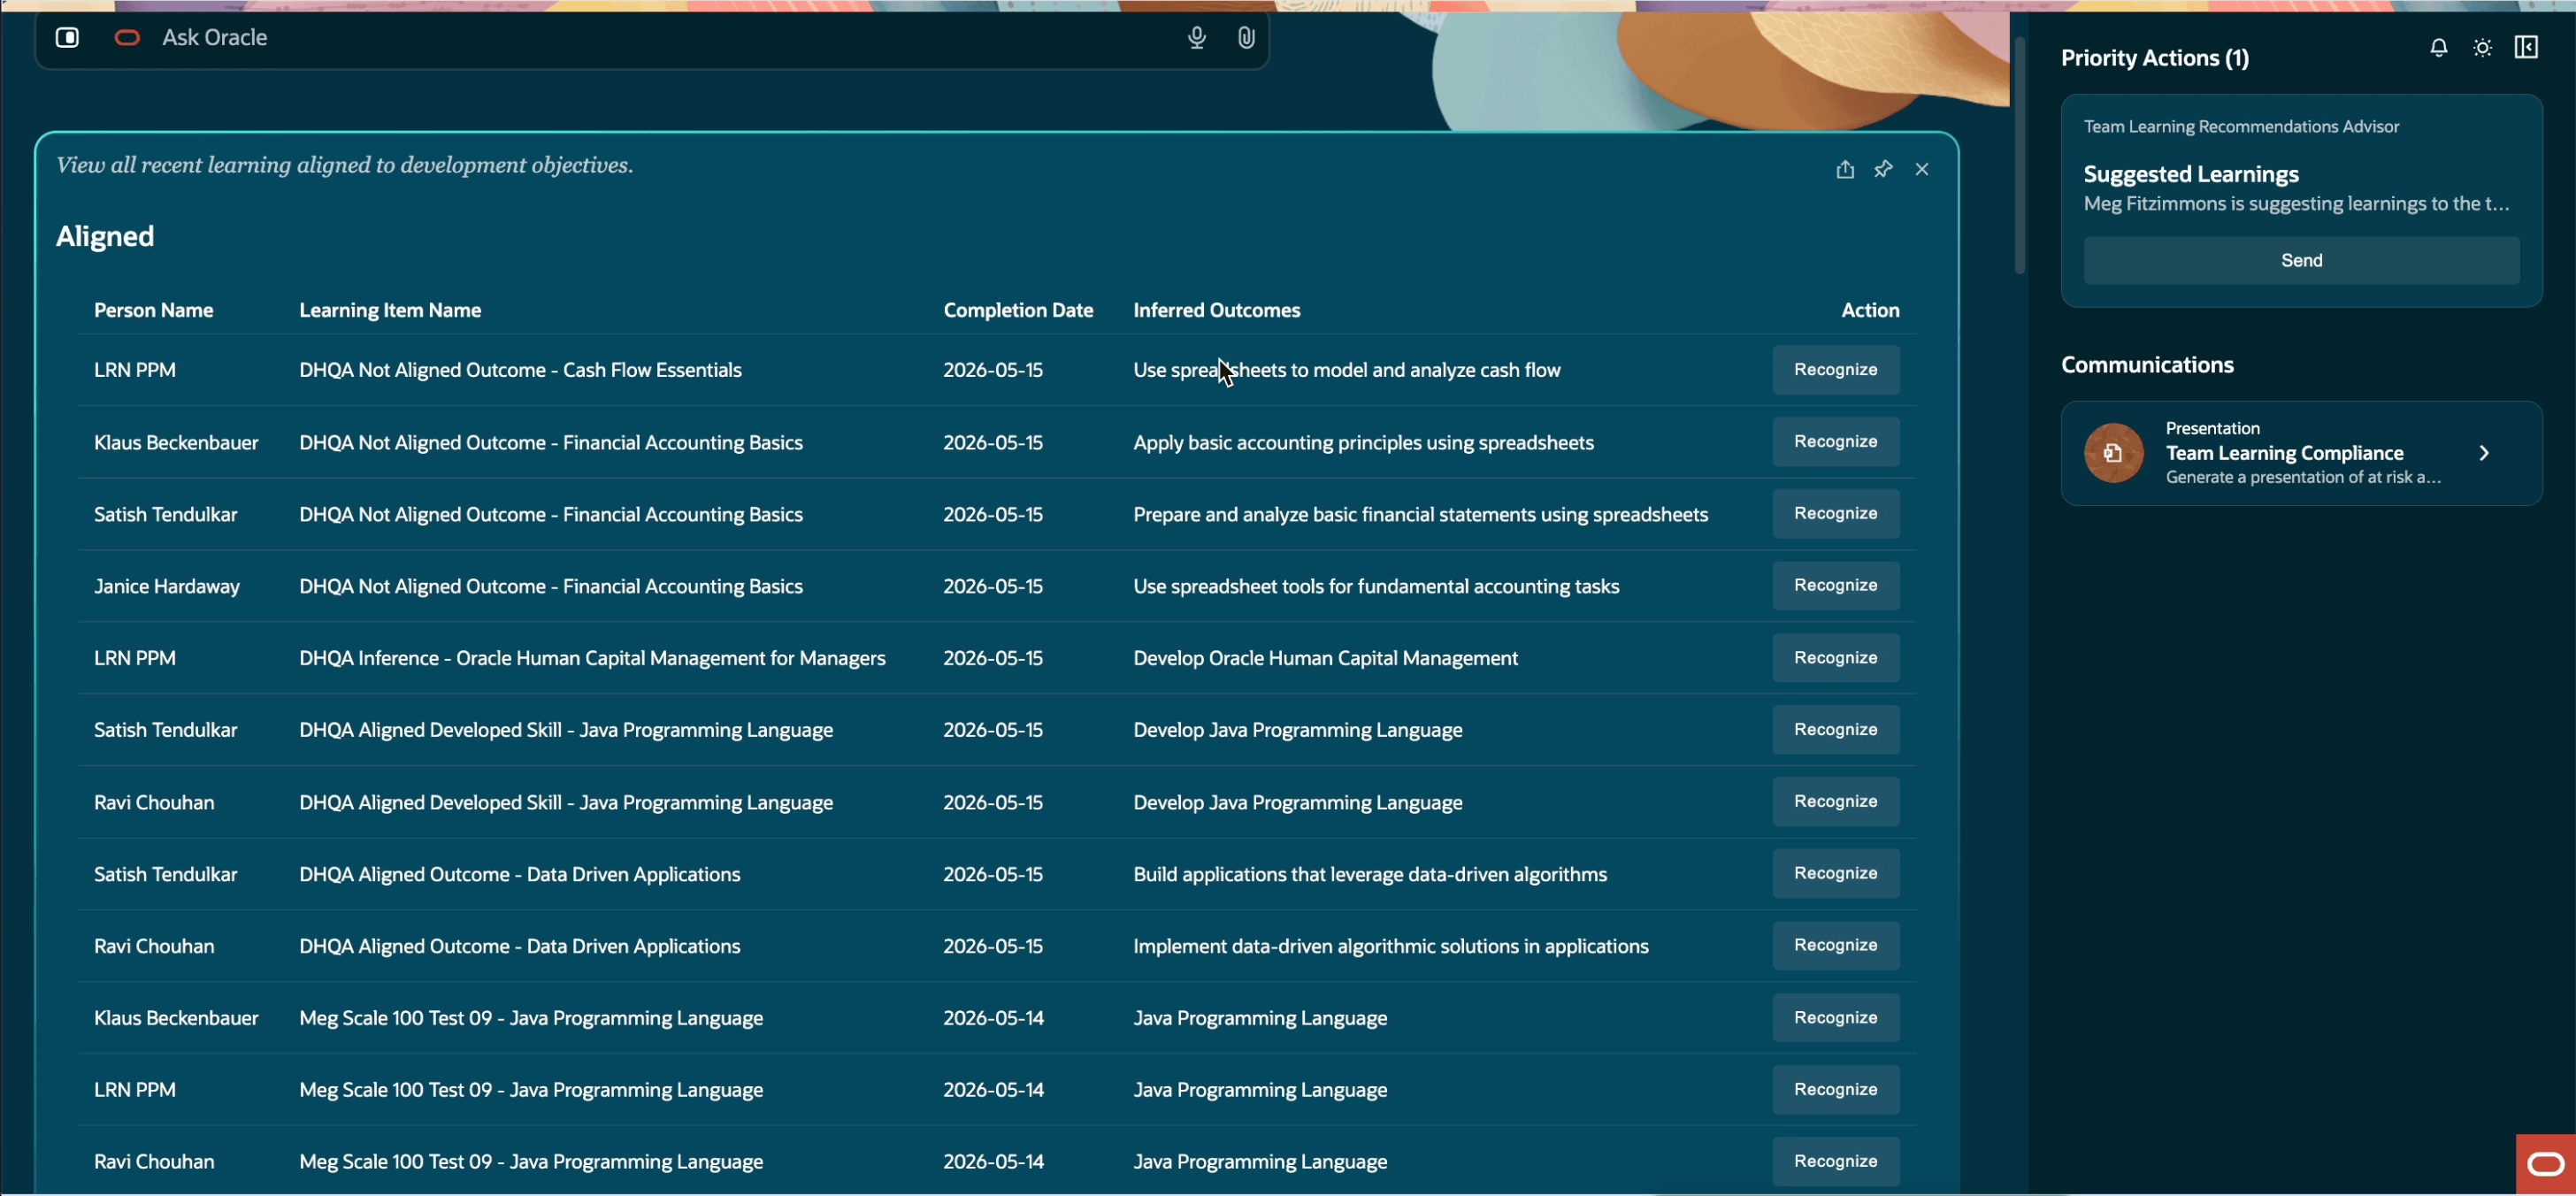The height and width of the screenshot is (1196, 2576).
Task: Open Team Learning Compliance presentation title
Action: (x=2284, y=453)
